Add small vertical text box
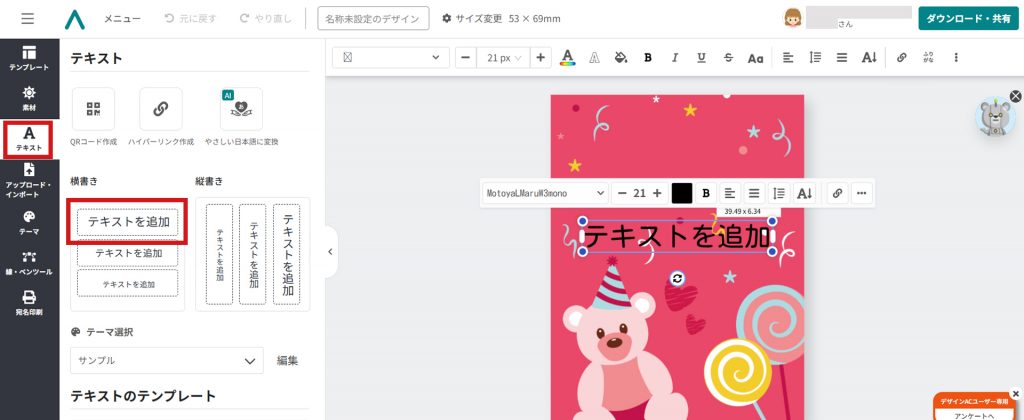The width and height of the screenshot is (1024, 420). (219, 254)
